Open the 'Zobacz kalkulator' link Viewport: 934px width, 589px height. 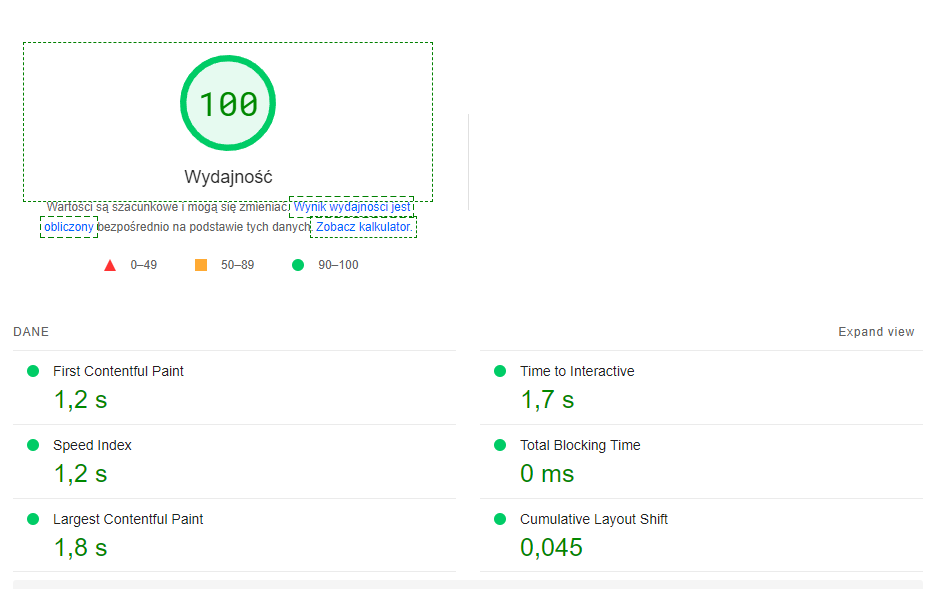point(363,227)
